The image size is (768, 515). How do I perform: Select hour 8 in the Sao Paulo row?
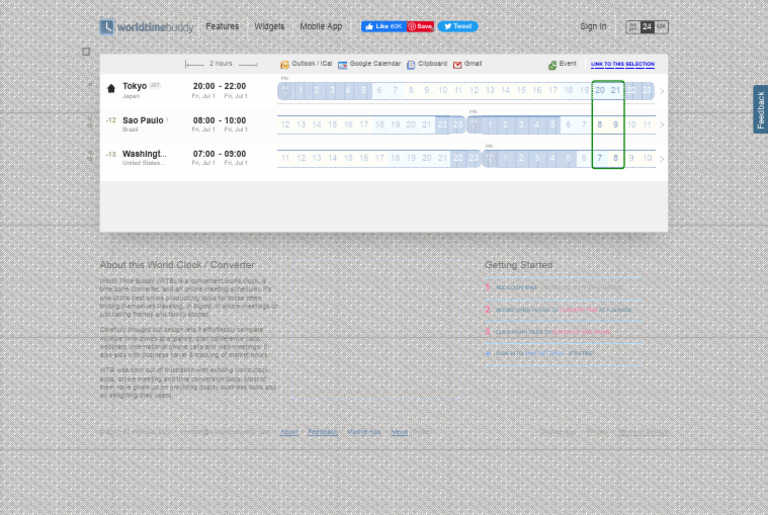point(600,124)
